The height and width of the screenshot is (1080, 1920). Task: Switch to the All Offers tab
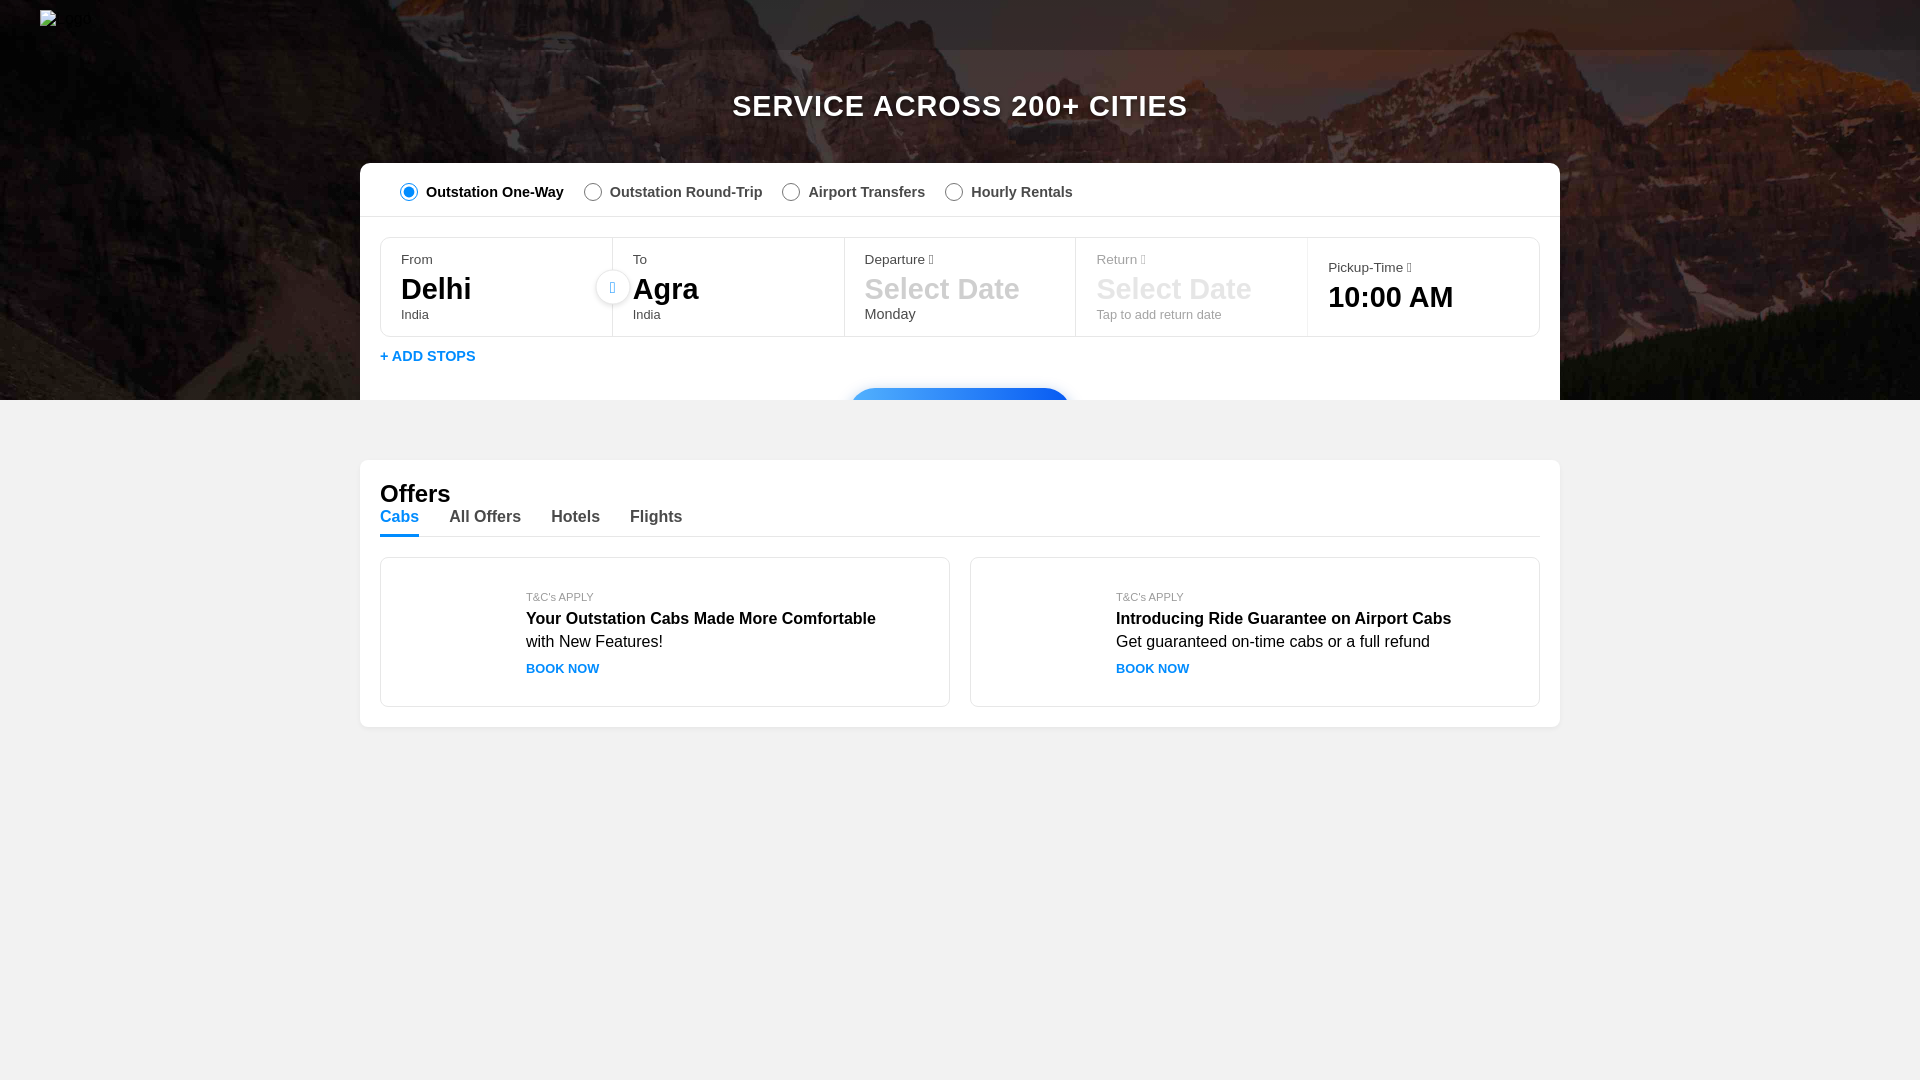(485, 517)
